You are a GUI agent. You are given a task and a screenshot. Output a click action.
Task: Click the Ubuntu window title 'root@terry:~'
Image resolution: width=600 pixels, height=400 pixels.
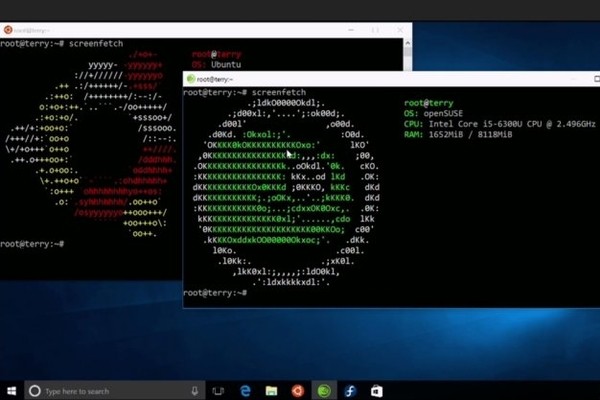pos(32,30)
